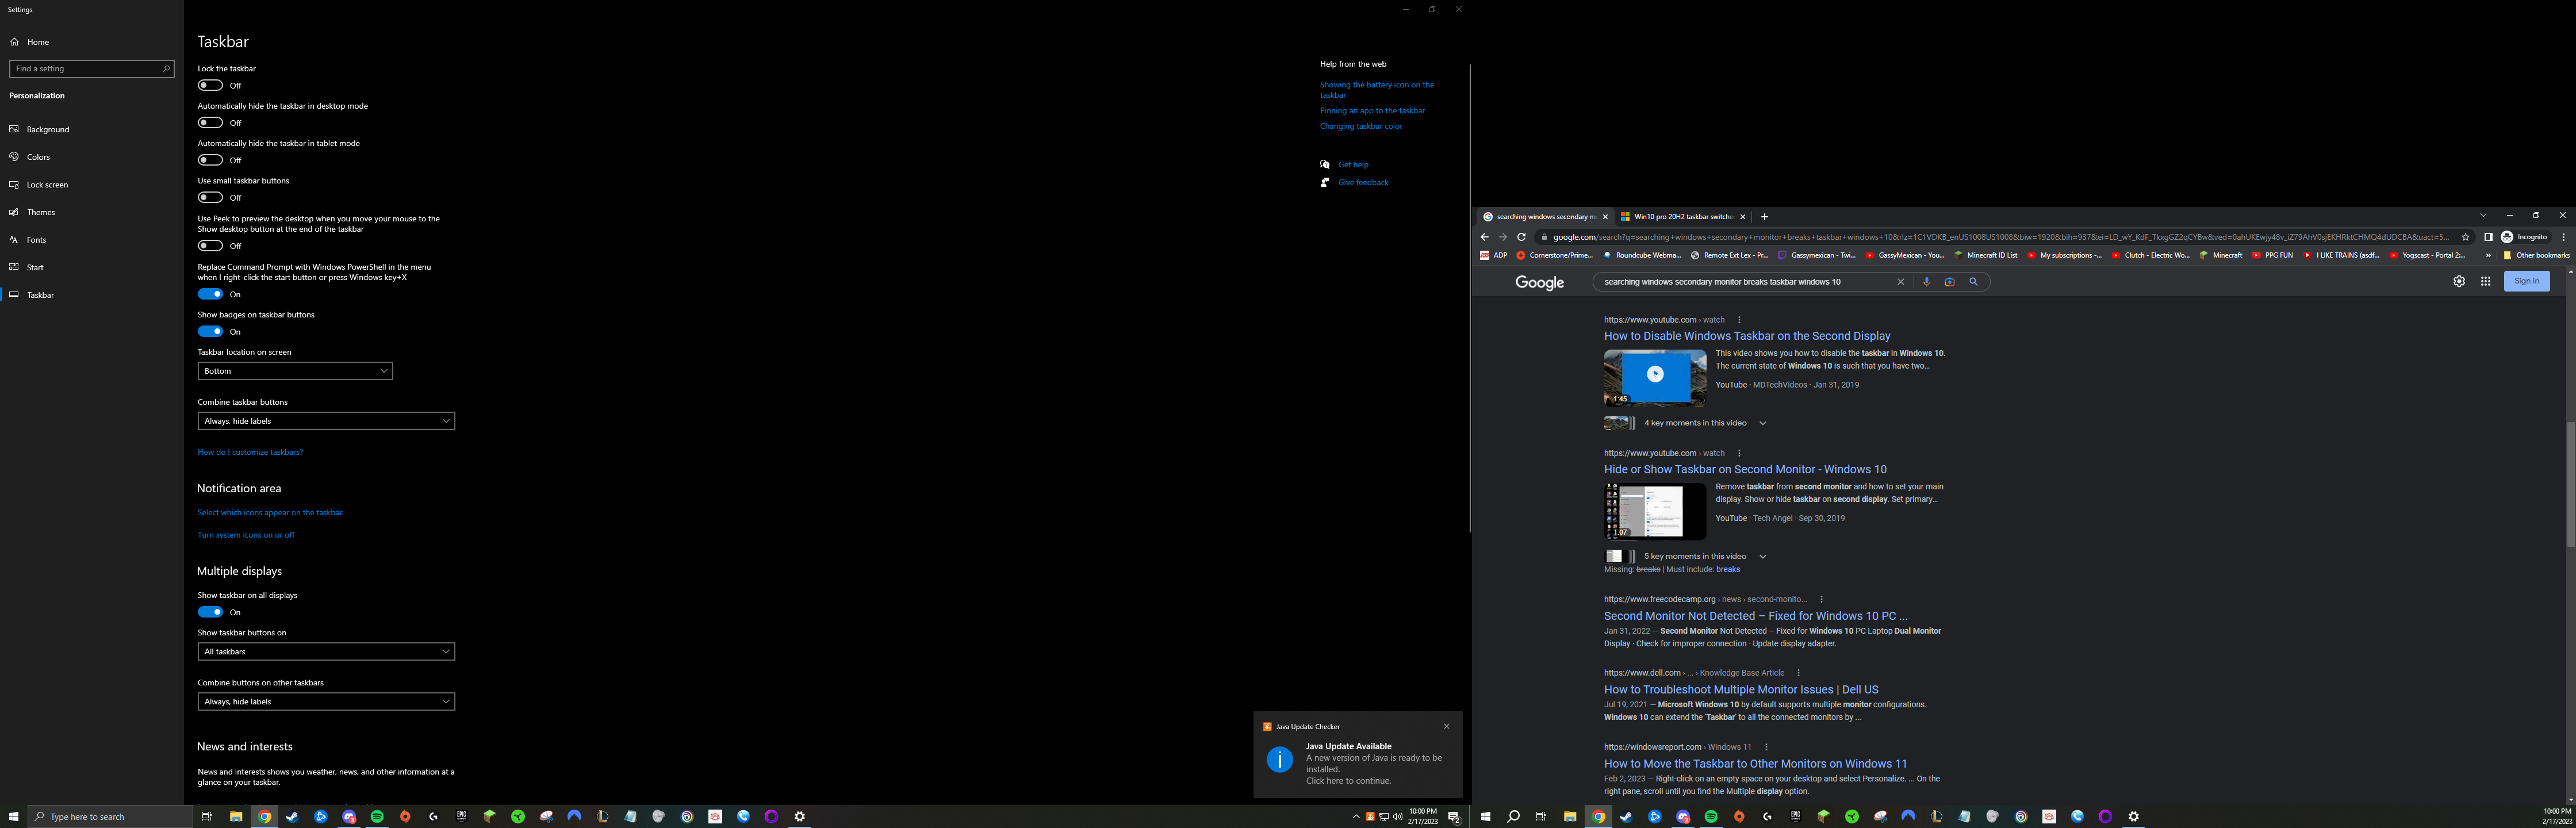Select Colors in Settings sidebar
Screen dimensions: 2576x828
point(38,157)
